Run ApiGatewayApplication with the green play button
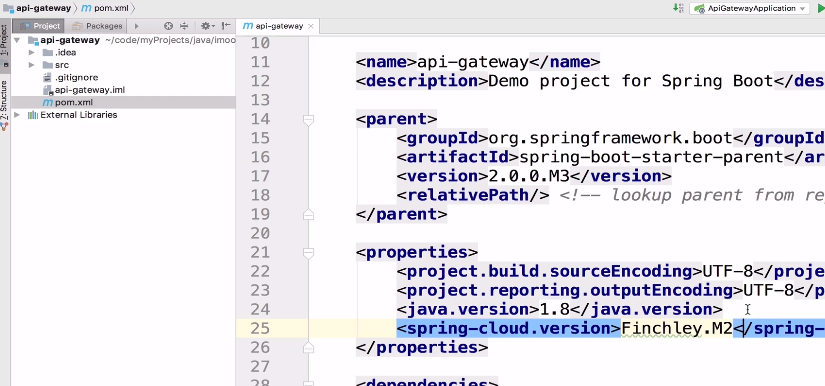The width and height of the screenshot is (825, 386). click(821, 8)
